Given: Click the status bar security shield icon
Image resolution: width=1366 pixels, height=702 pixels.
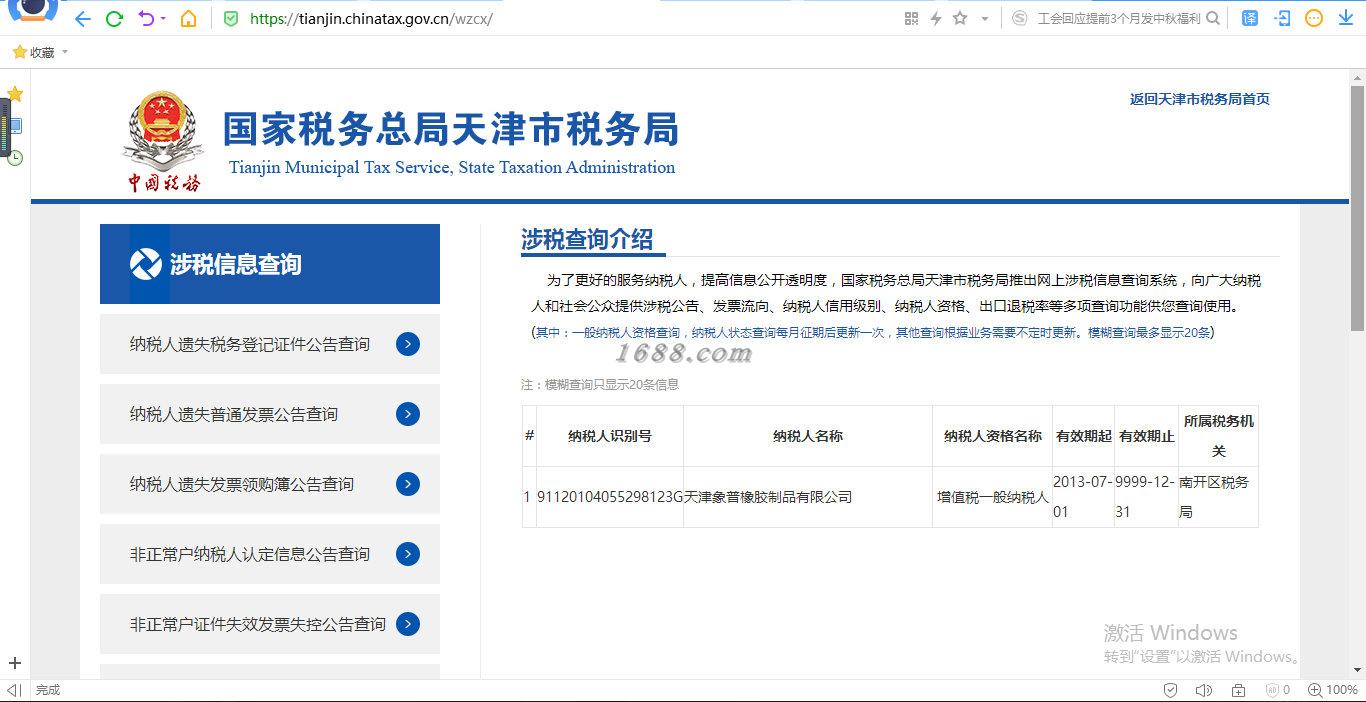Looking at the screenshot, I should [x=1171, y=690].
